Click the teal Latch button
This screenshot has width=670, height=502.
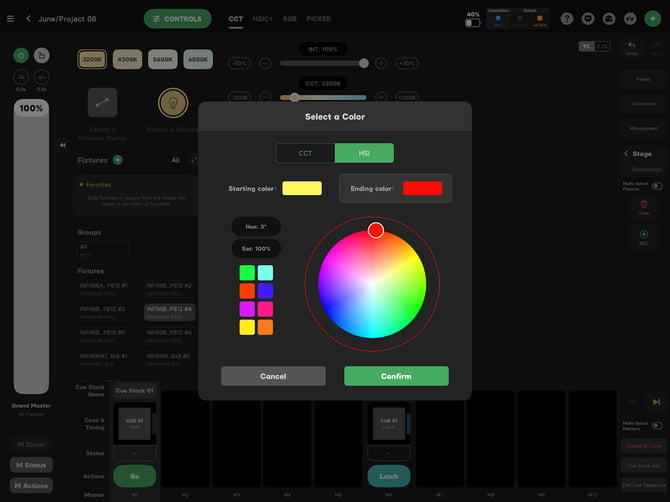tap(389, 476)
